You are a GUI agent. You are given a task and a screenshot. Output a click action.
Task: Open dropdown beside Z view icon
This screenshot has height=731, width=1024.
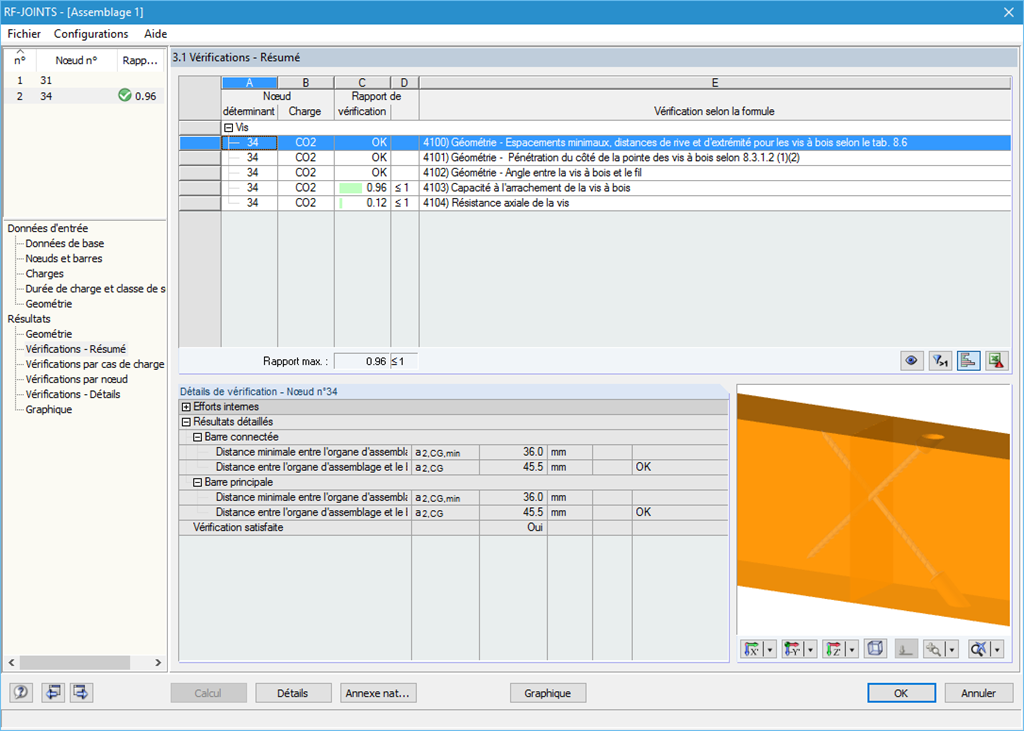(x=852, y=649)
